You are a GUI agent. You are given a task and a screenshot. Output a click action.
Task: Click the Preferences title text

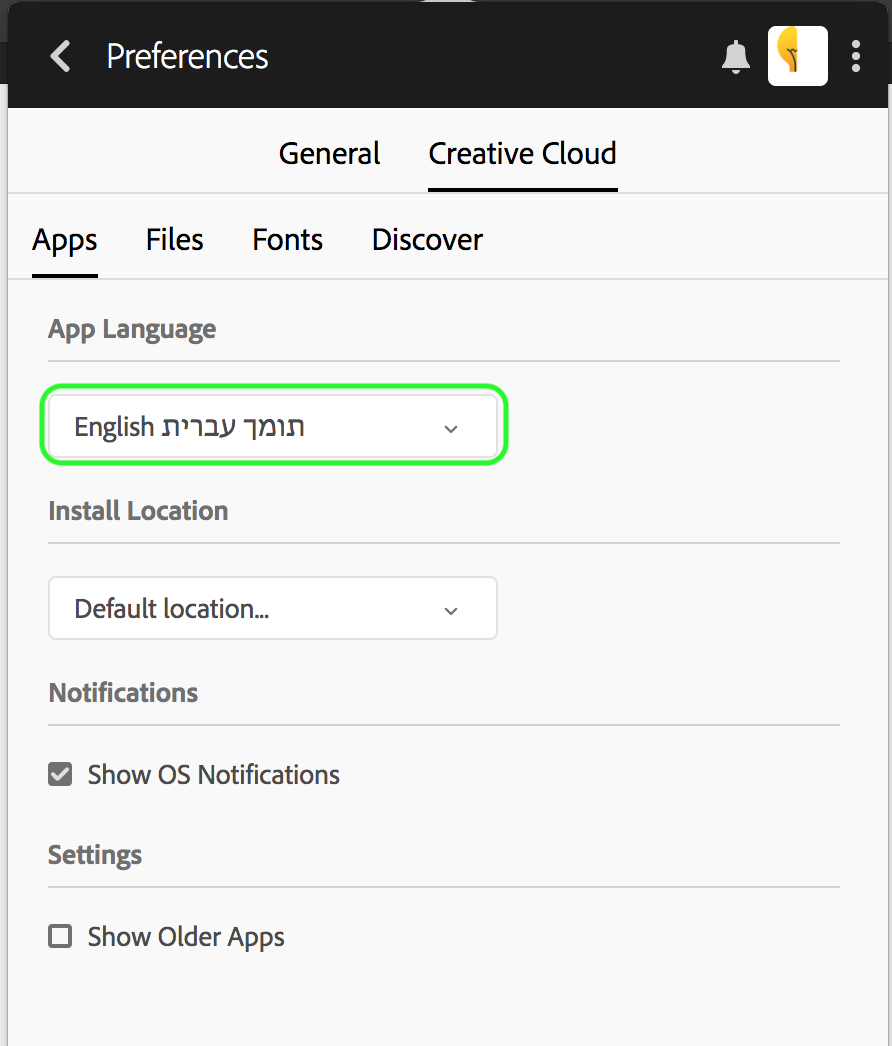187,56
